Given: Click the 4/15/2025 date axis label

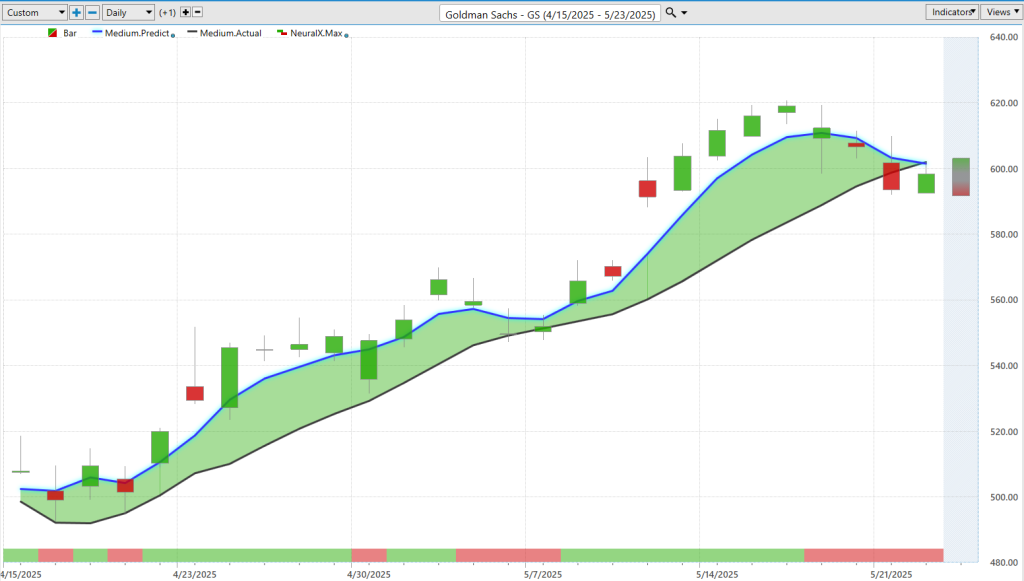Looking at the screenshot, I should [x=21, y=574].
